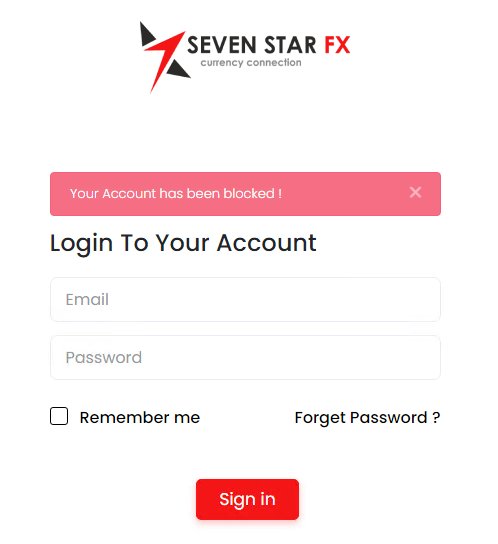
Task: Focus the Password input field
Action: [x=245, y=357]
